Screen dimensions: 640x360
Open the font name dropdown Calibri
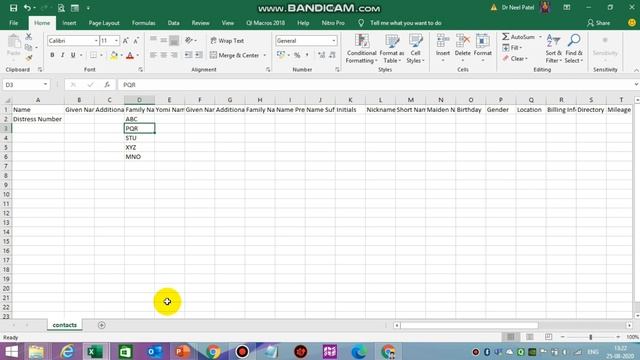tap(96, 41)
